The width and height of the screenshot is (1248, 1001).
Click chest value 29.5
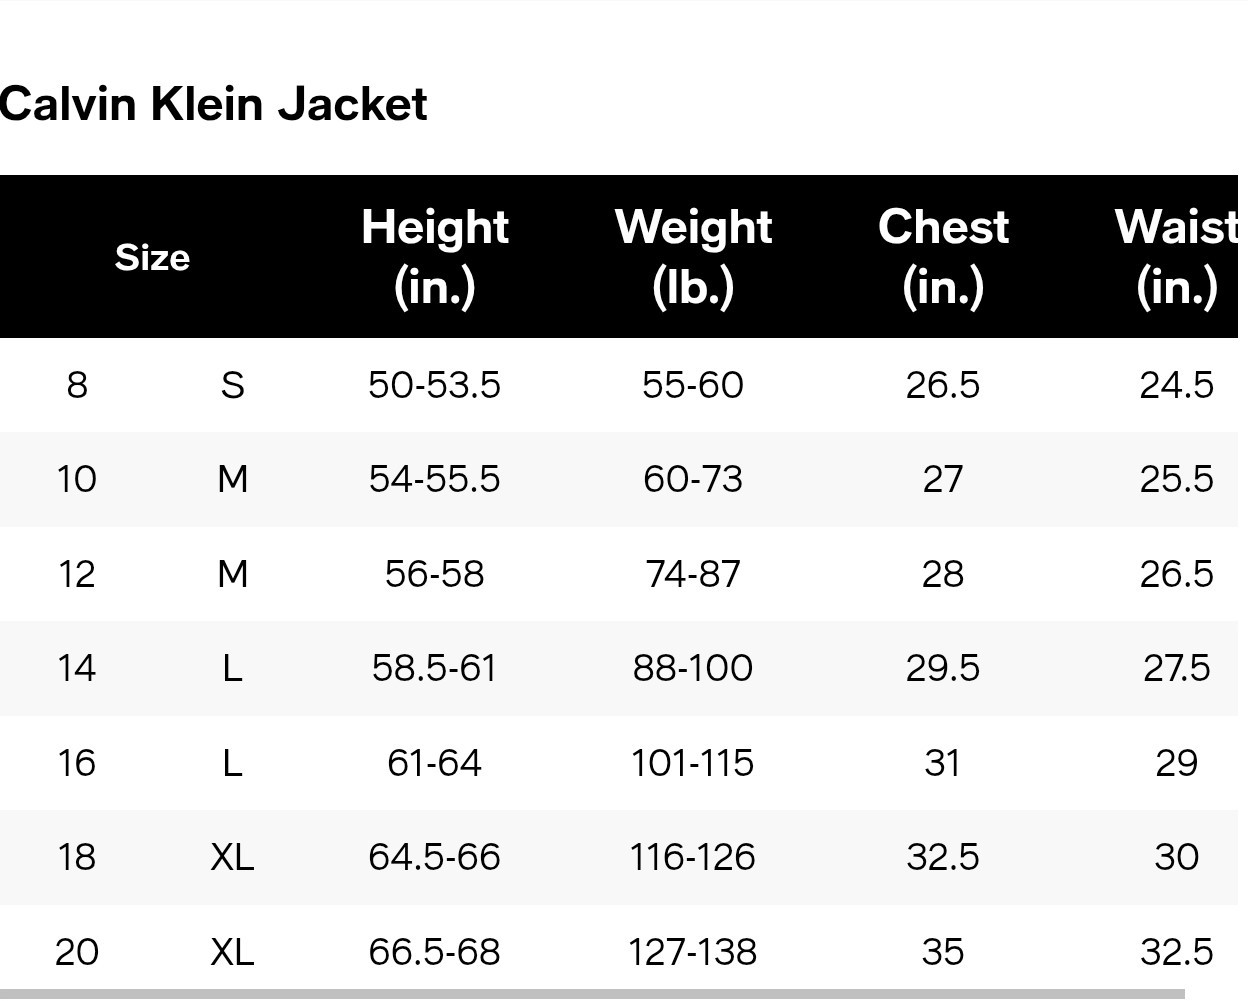pyautogui.click(x=942, y=668)
